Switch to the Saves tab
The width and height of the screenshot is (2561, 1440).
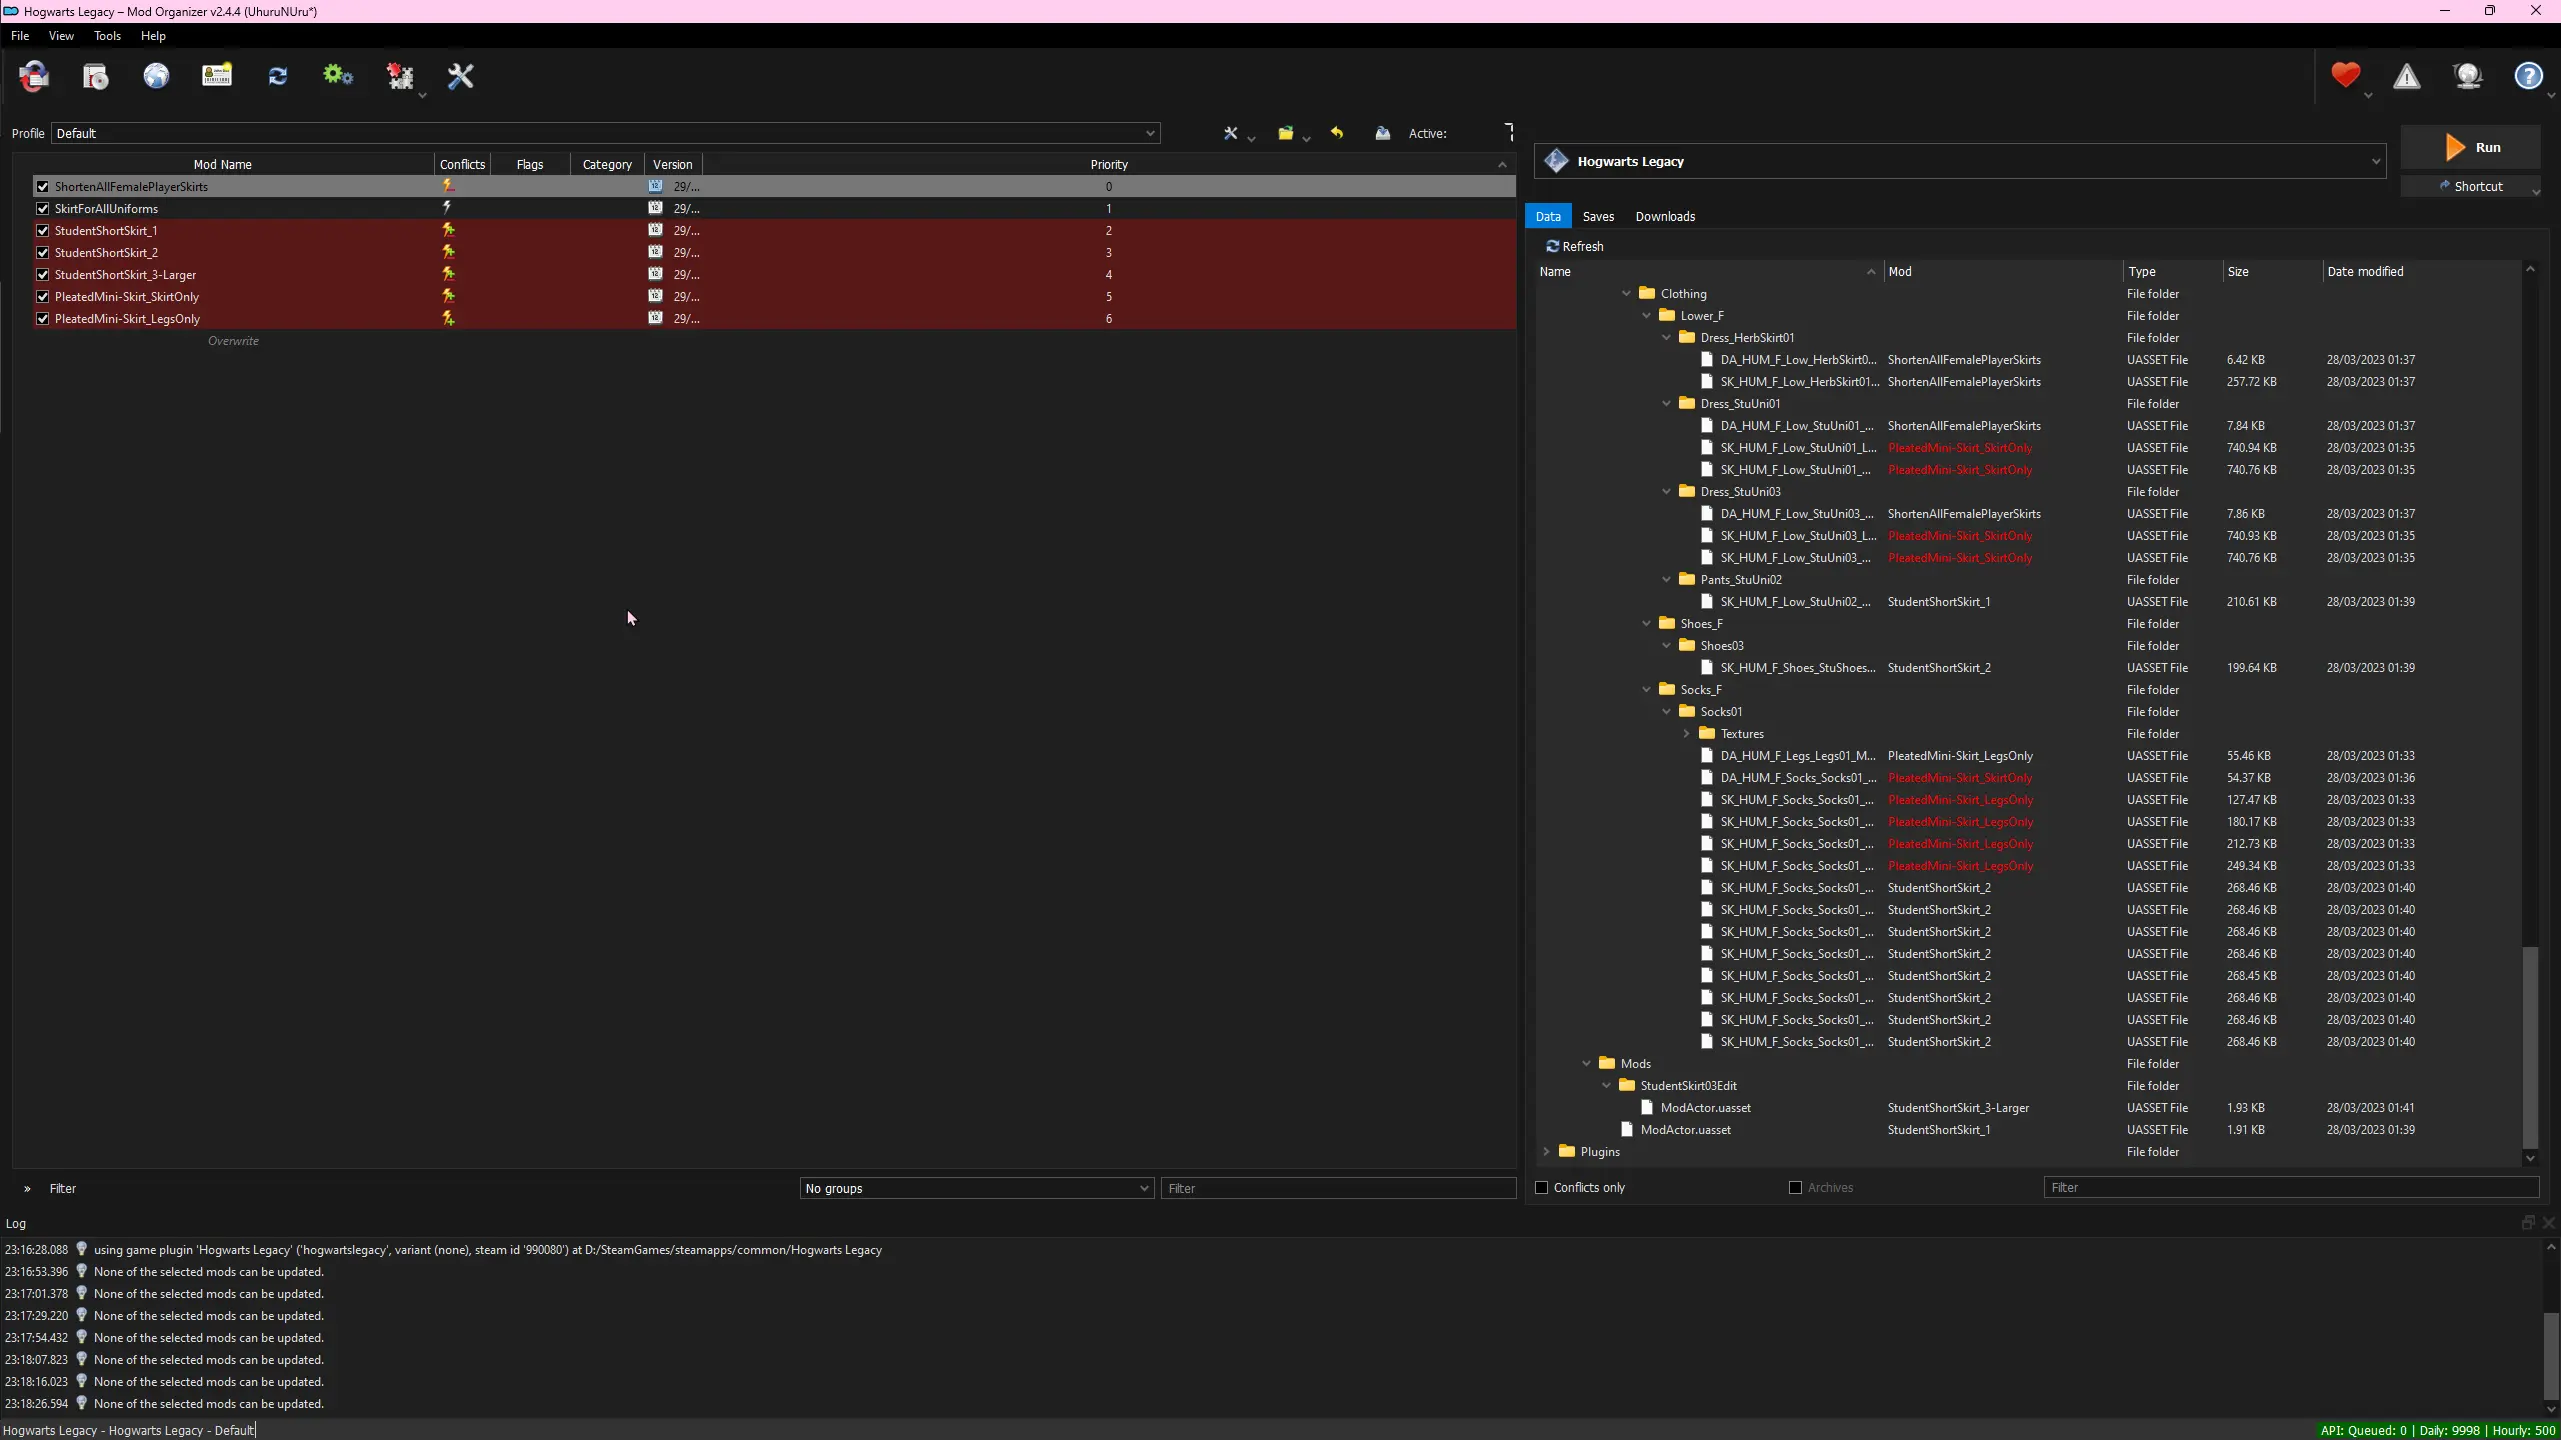[1598, 216]
